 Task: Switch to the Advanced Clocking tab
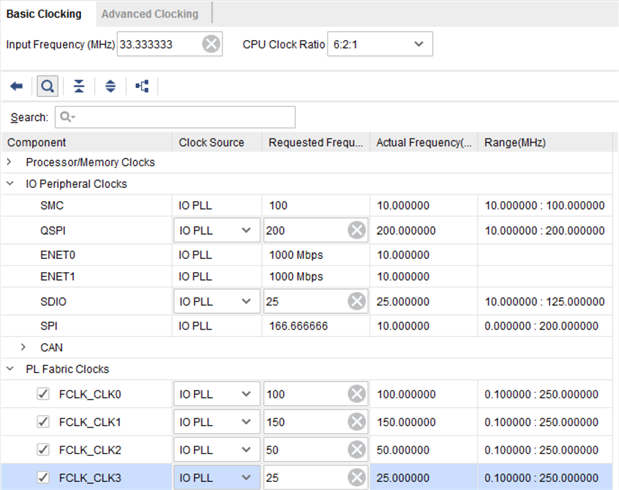150,14
